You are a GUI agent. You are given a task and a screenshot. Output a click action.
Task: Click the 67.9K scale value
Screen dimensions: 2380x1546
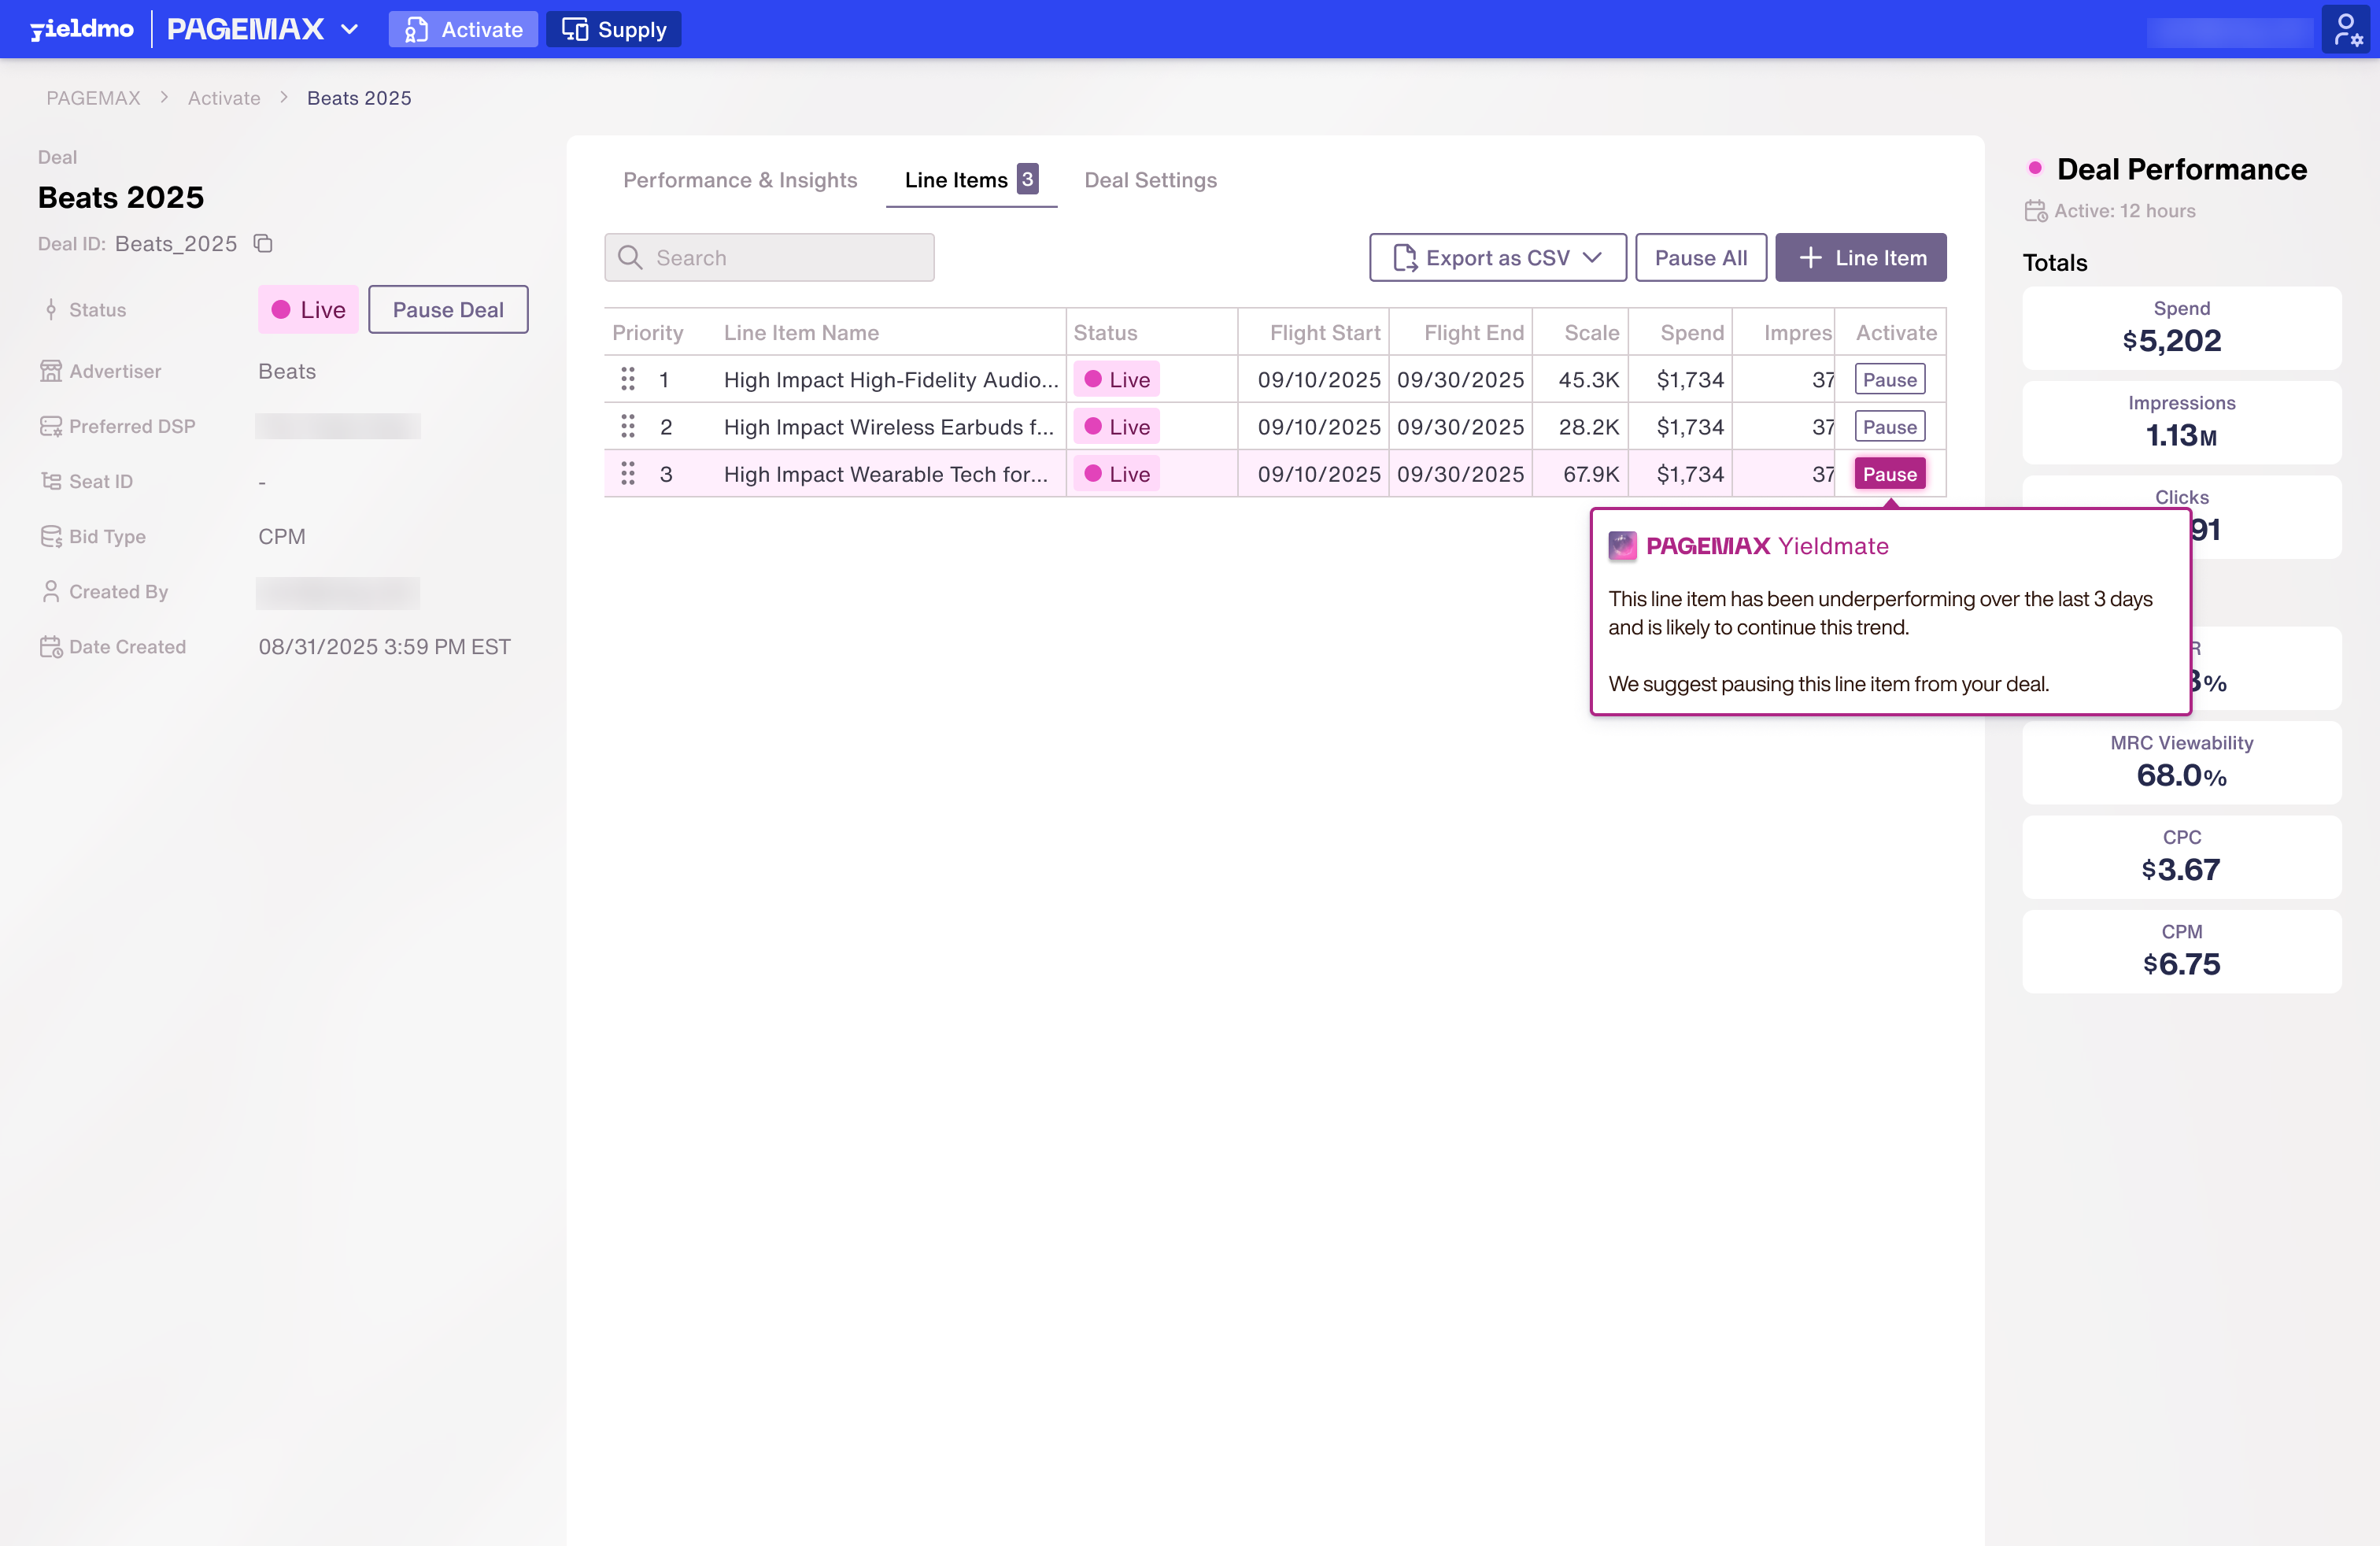click(x=1590, y=474)
